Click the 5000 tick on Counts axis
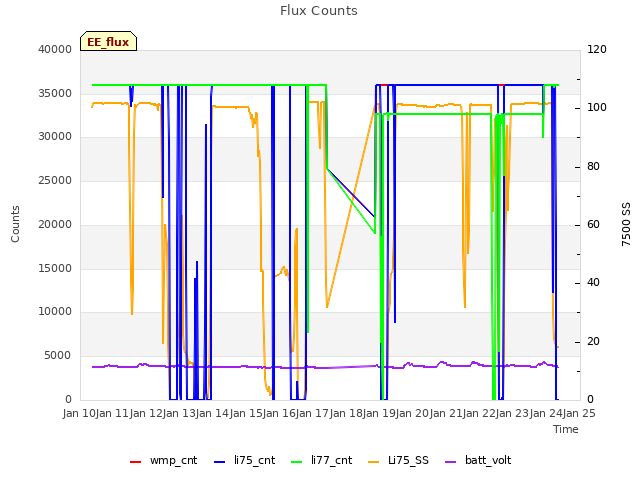The height and width of the screenshot is (480, 640). pos(58,356)
